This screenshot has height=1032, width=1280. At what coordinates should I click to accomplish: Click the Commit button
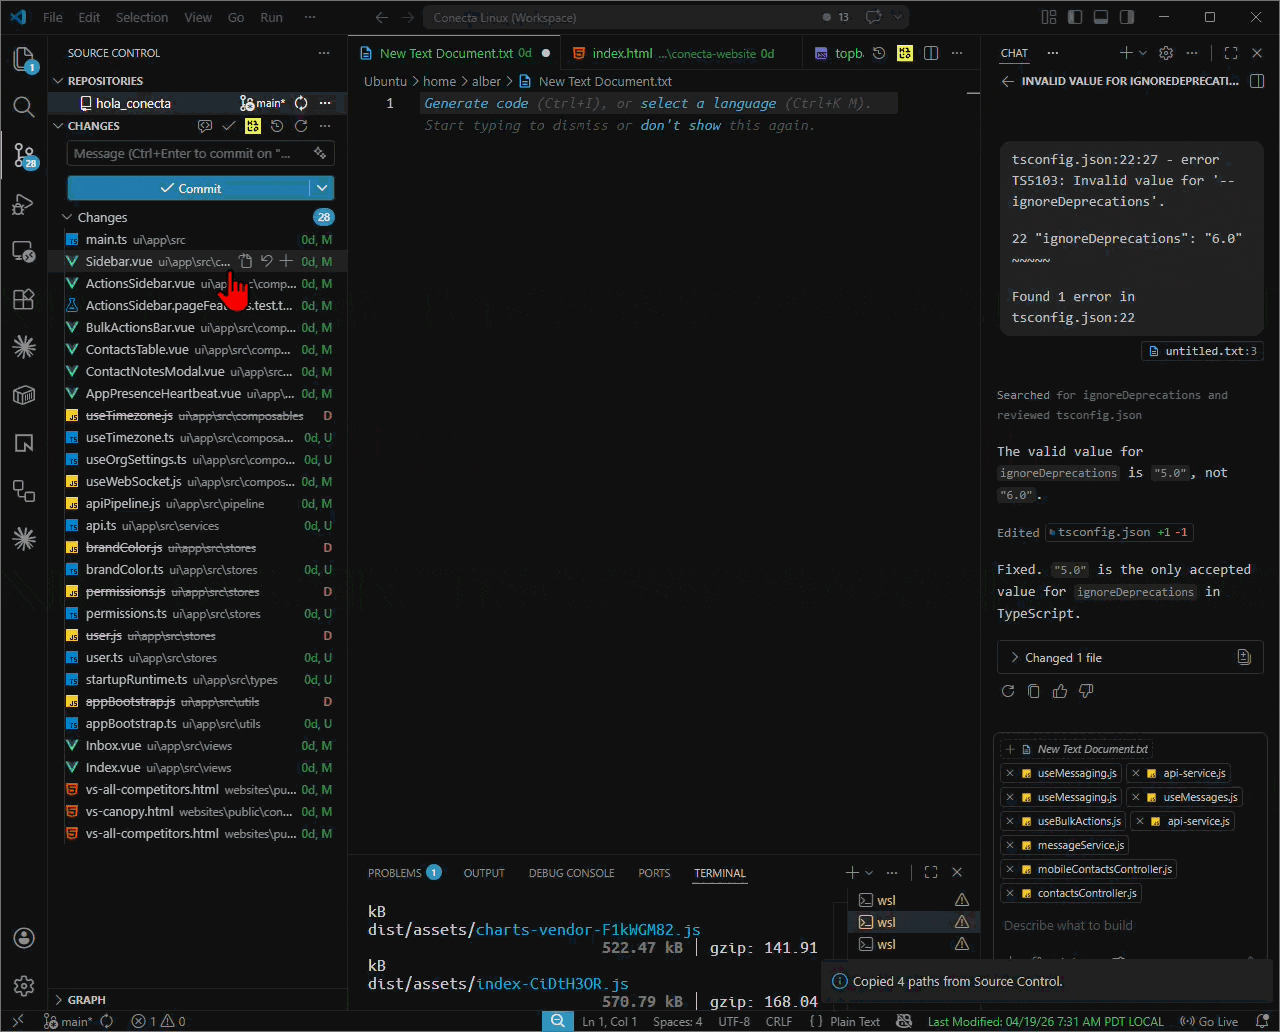190,188
